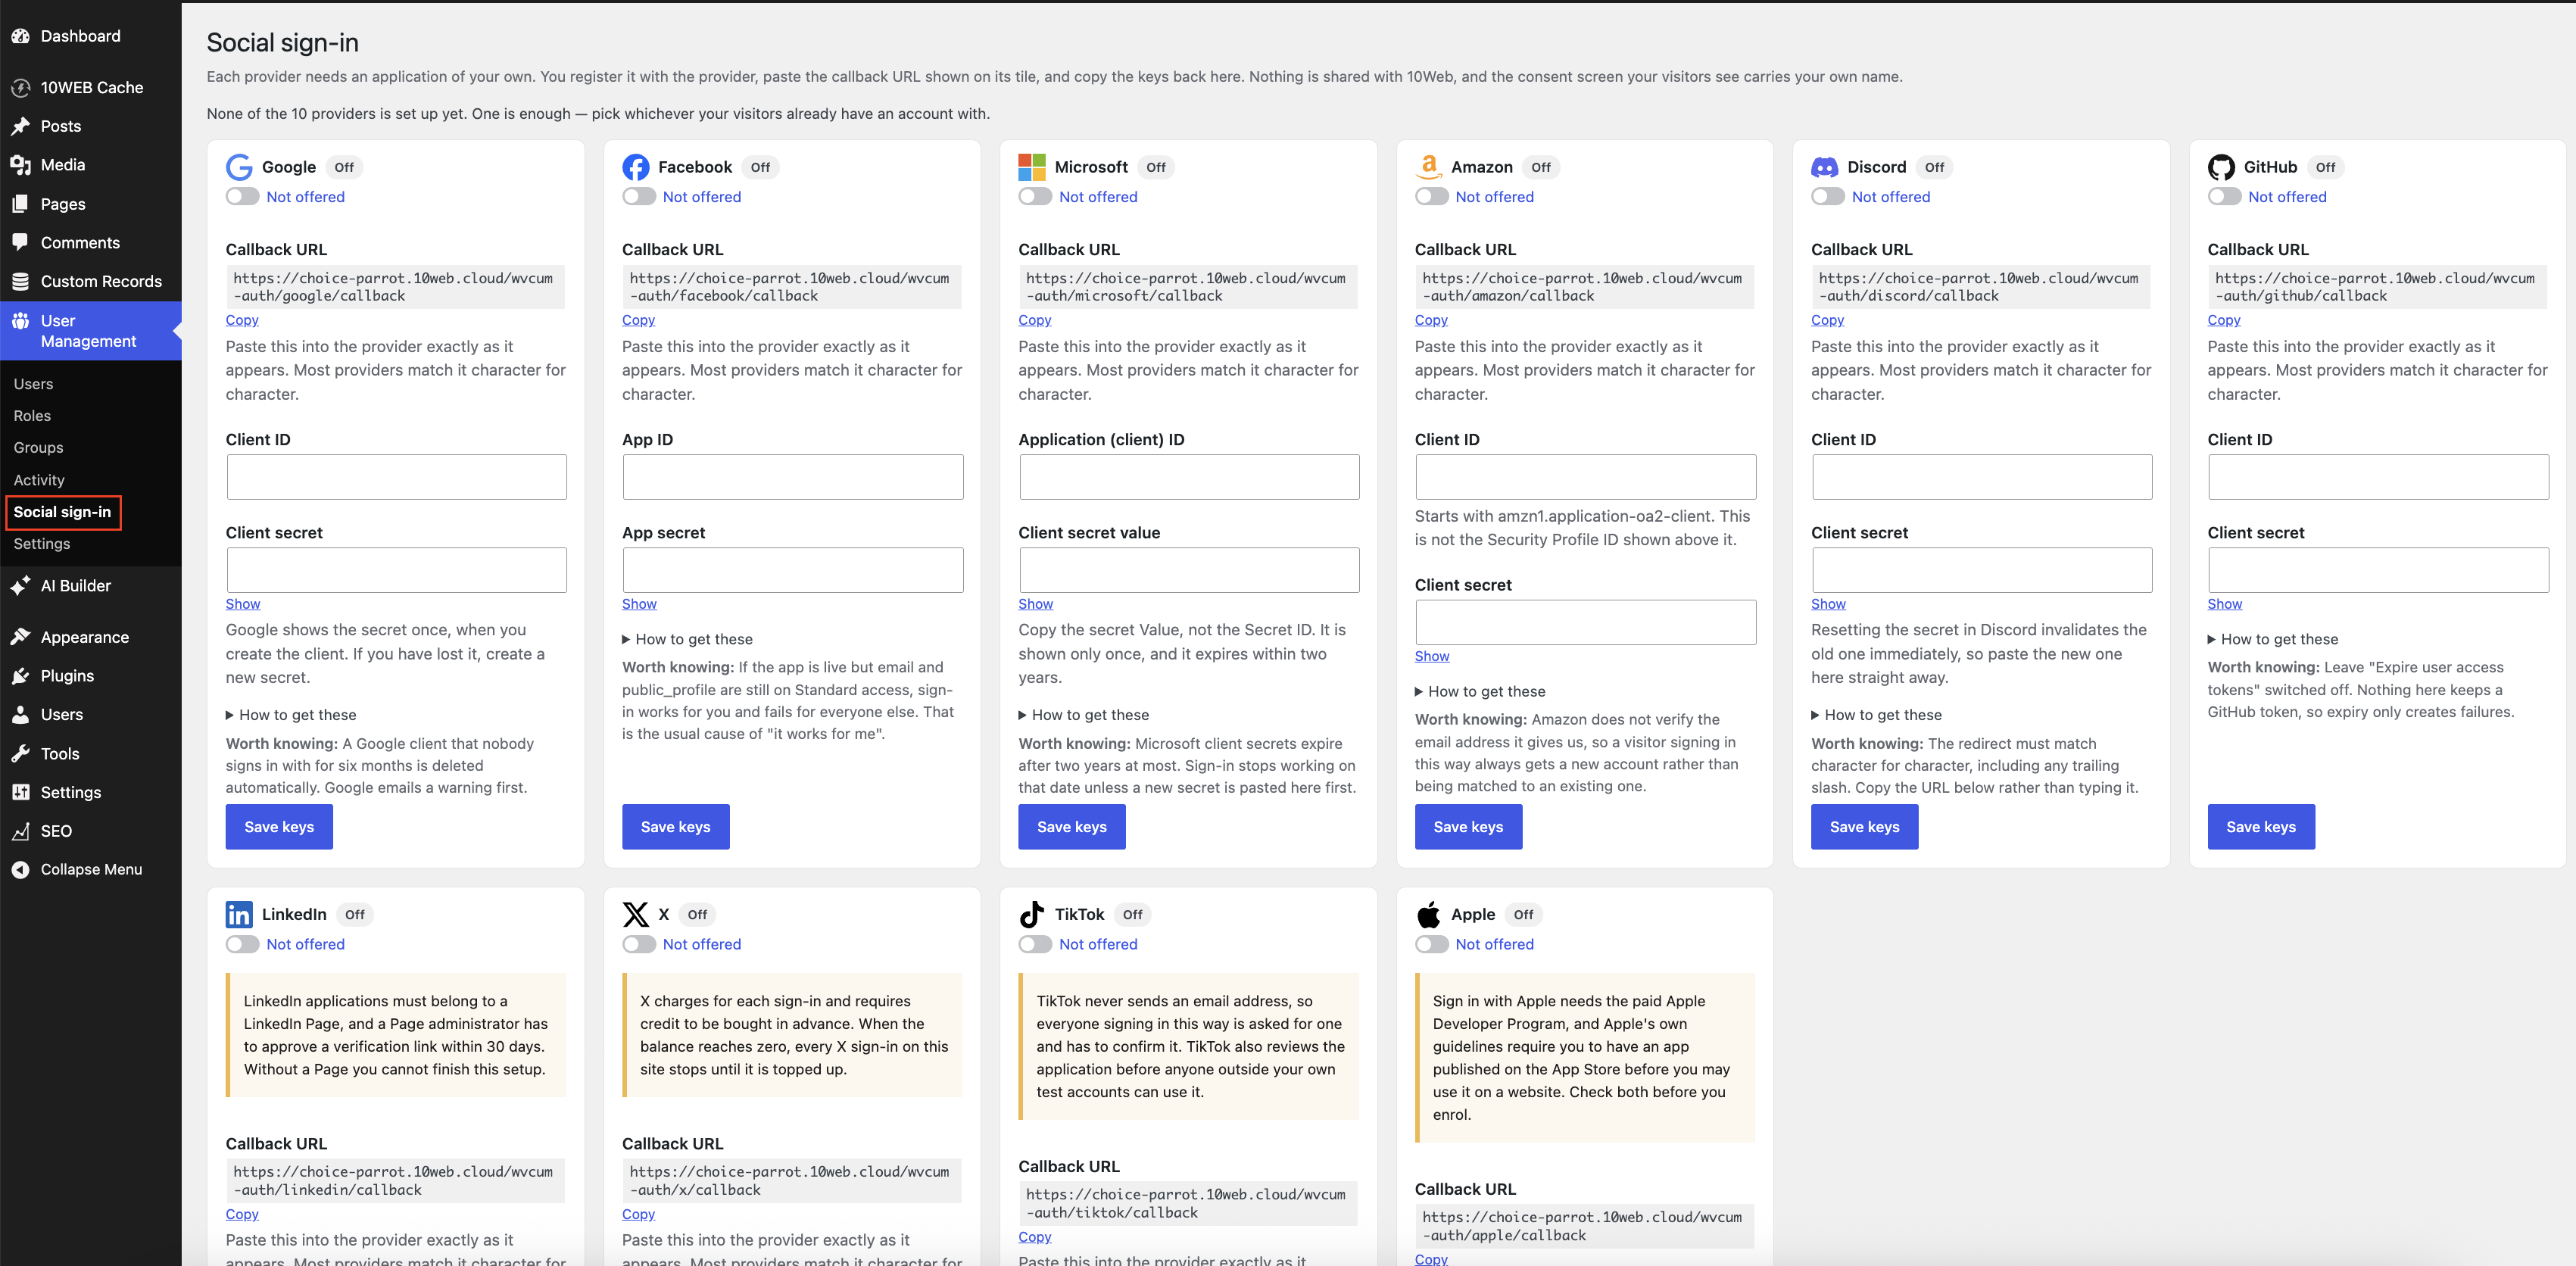The height and width of the screenshot is (1266, 2576).
Task: Show the Amazon client secret
Action: [x=1431, y=656]
